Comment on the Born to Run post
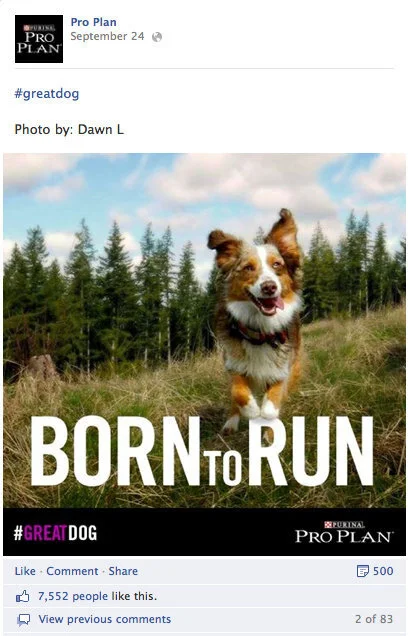408x636 pixels. click(x=72, y=571)
